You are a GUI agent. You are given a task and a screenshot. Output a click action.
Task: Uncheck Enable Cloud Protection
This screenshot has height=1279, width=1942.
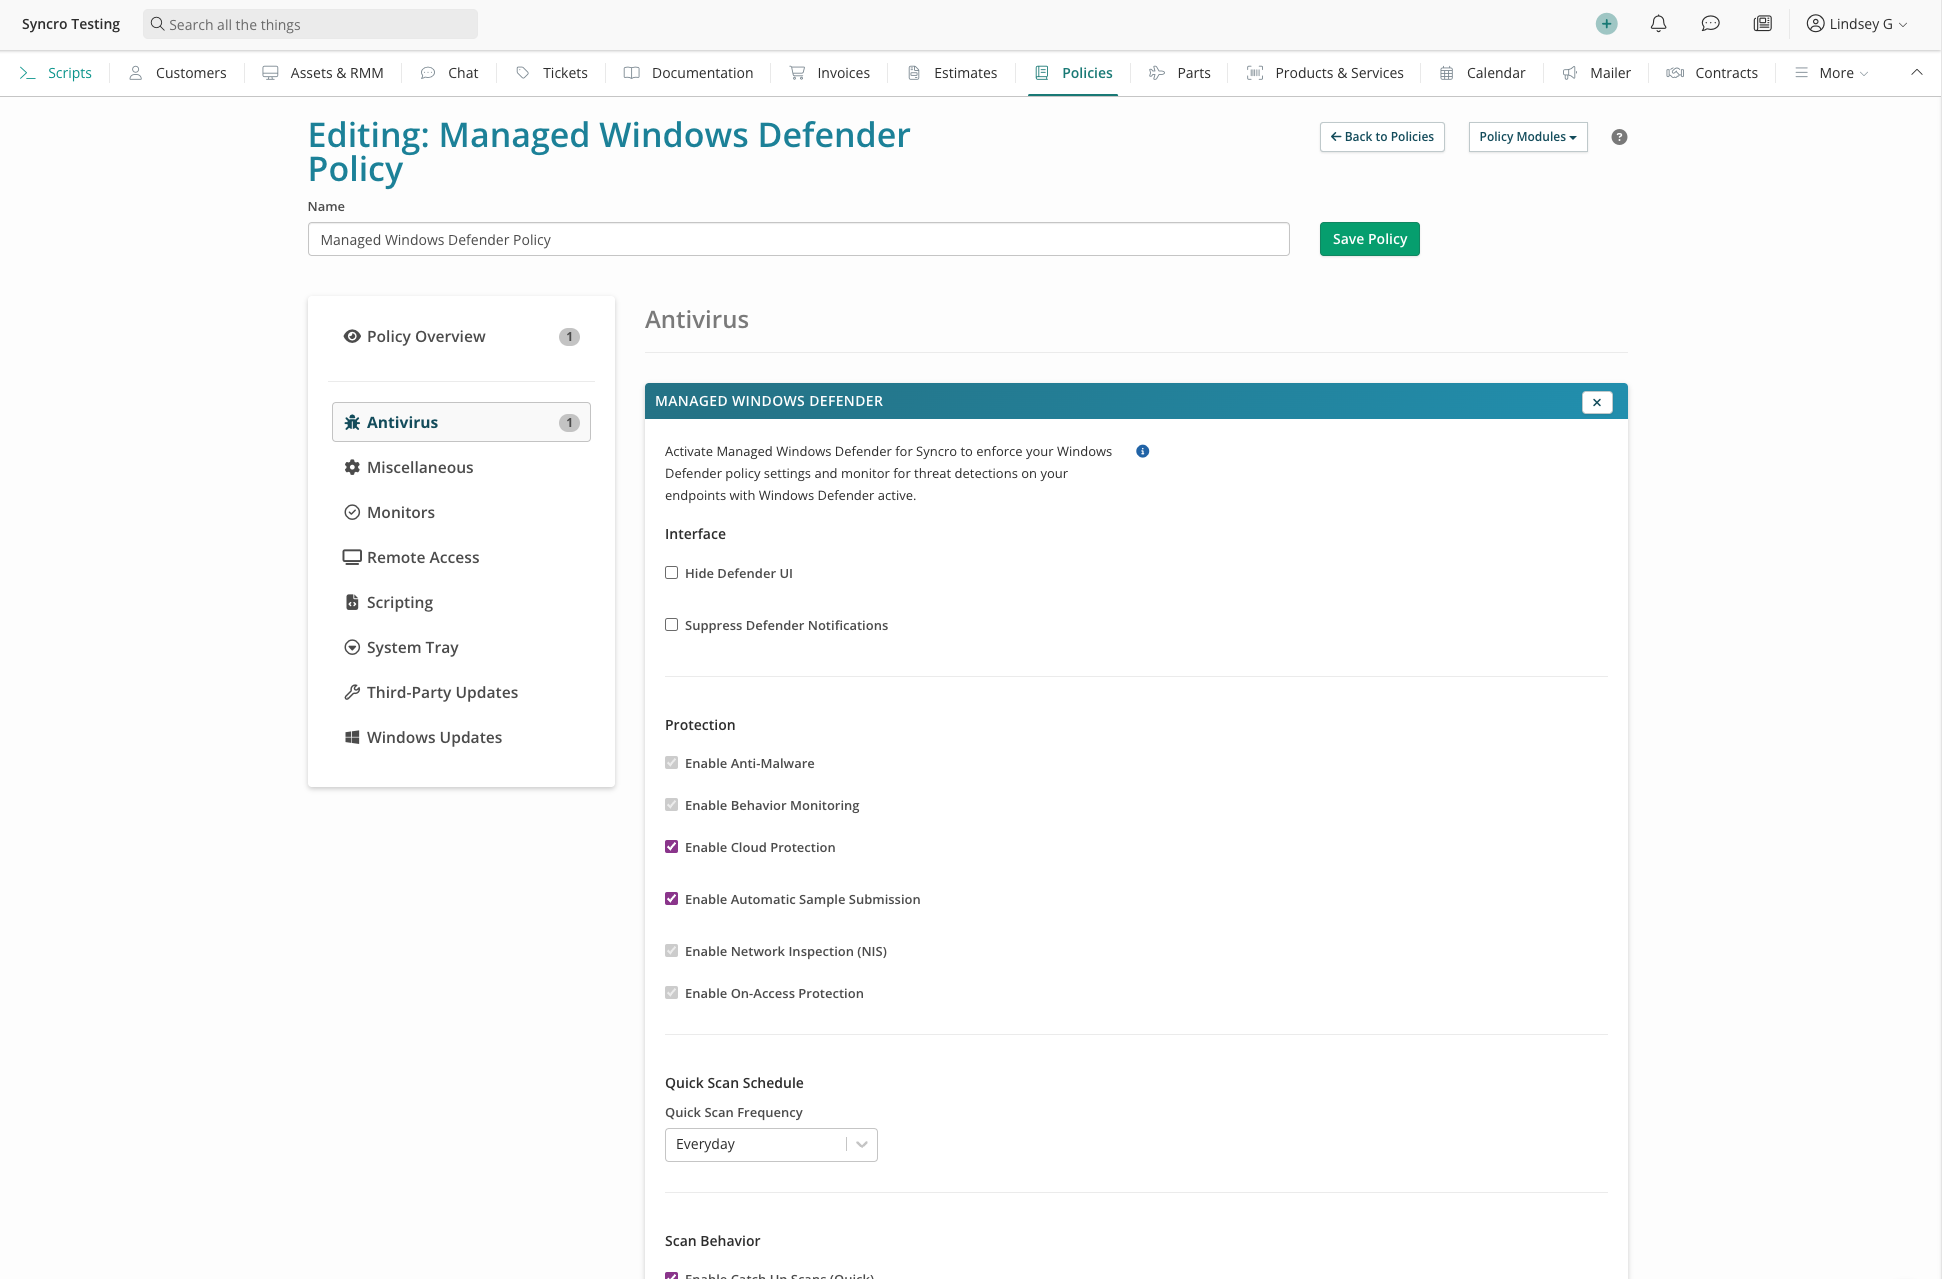tap(671, 846)
